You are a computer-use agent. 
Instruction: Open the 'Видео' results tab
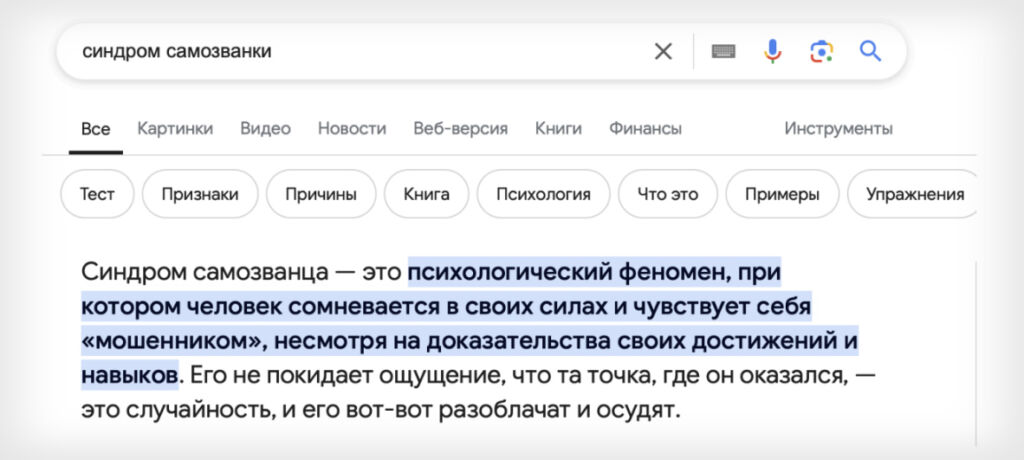point(265,129)
